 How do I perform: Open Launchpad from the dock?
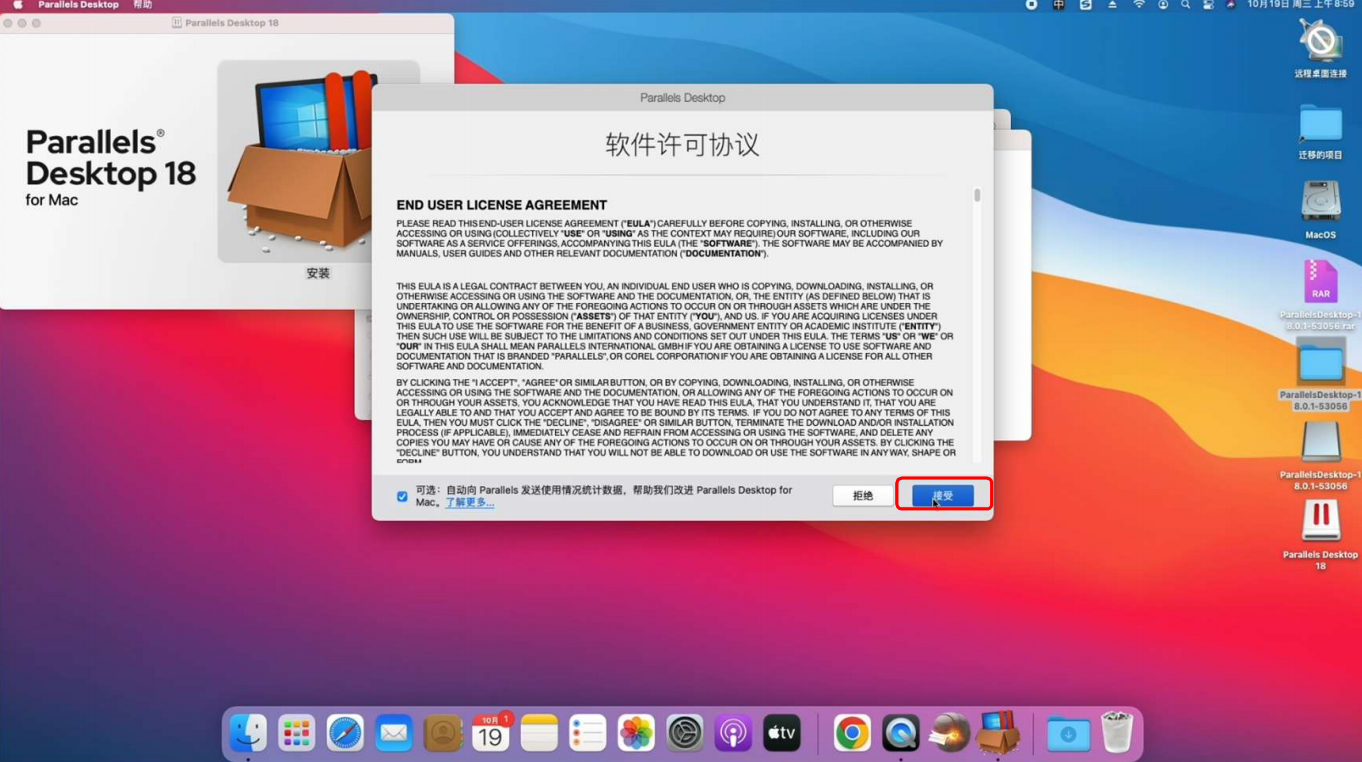(297, 733)
